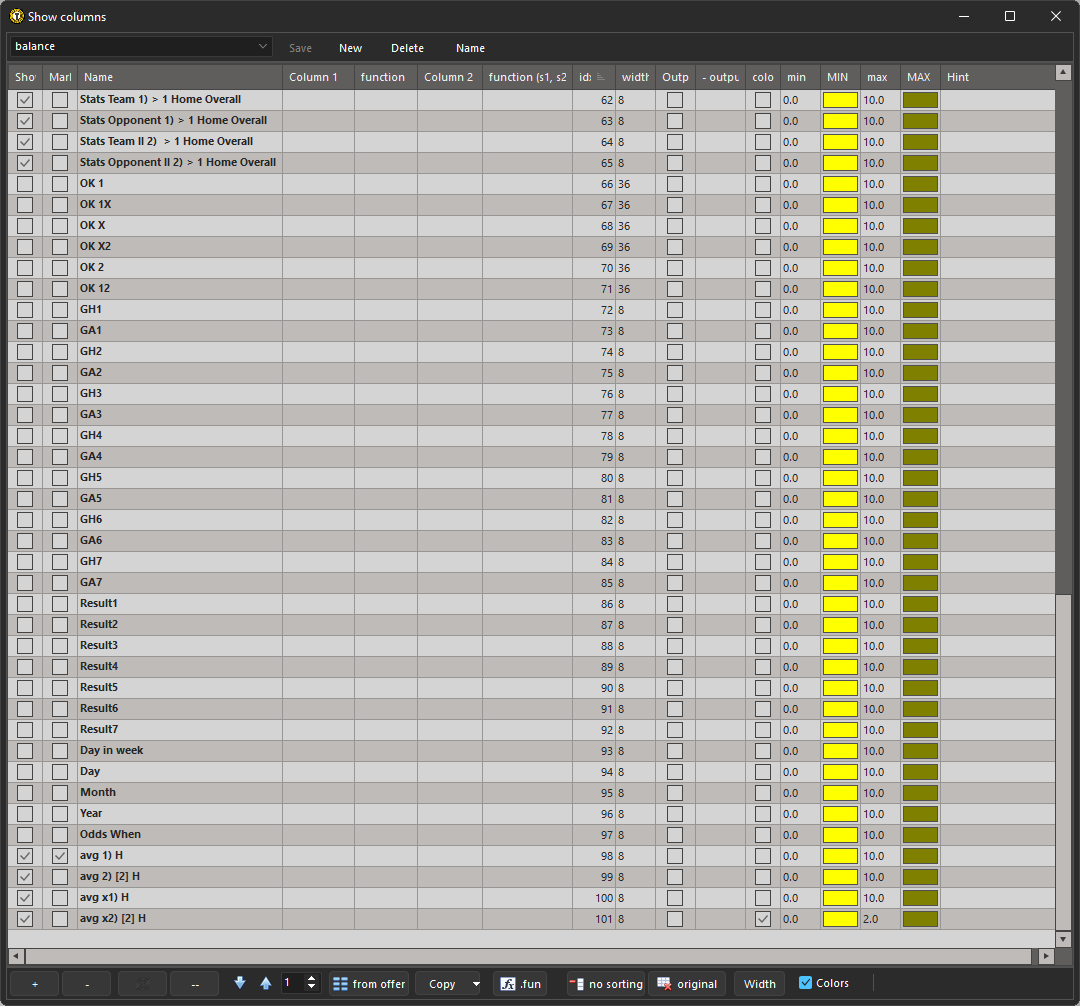The height and width of the screenshot is (1006, 1080).
Task: Click the 'New' menu item
Action: tap(350, 48)
